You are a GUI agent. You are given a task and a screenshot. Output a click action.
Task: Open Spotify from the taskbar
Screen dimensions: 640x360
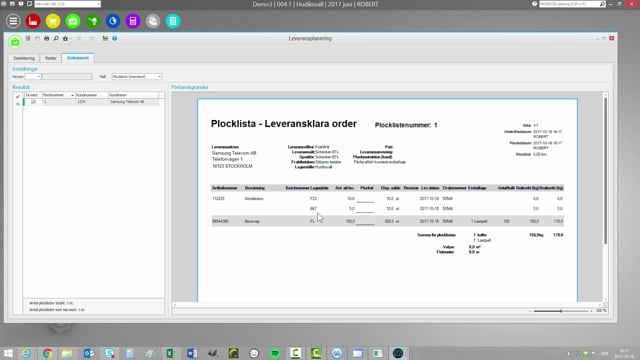(x=275, y=353)
